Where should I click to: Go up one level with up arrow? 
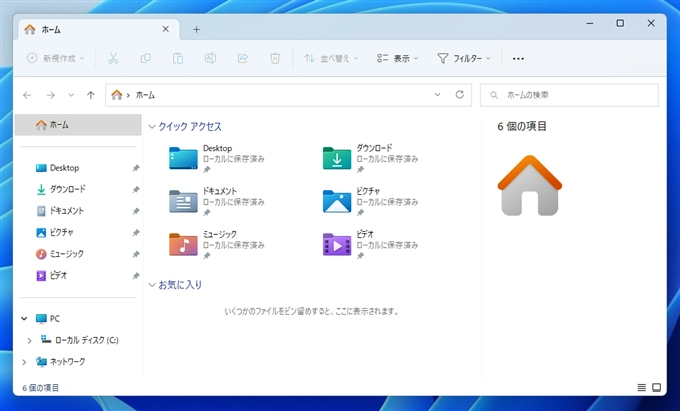click(91, 95)
